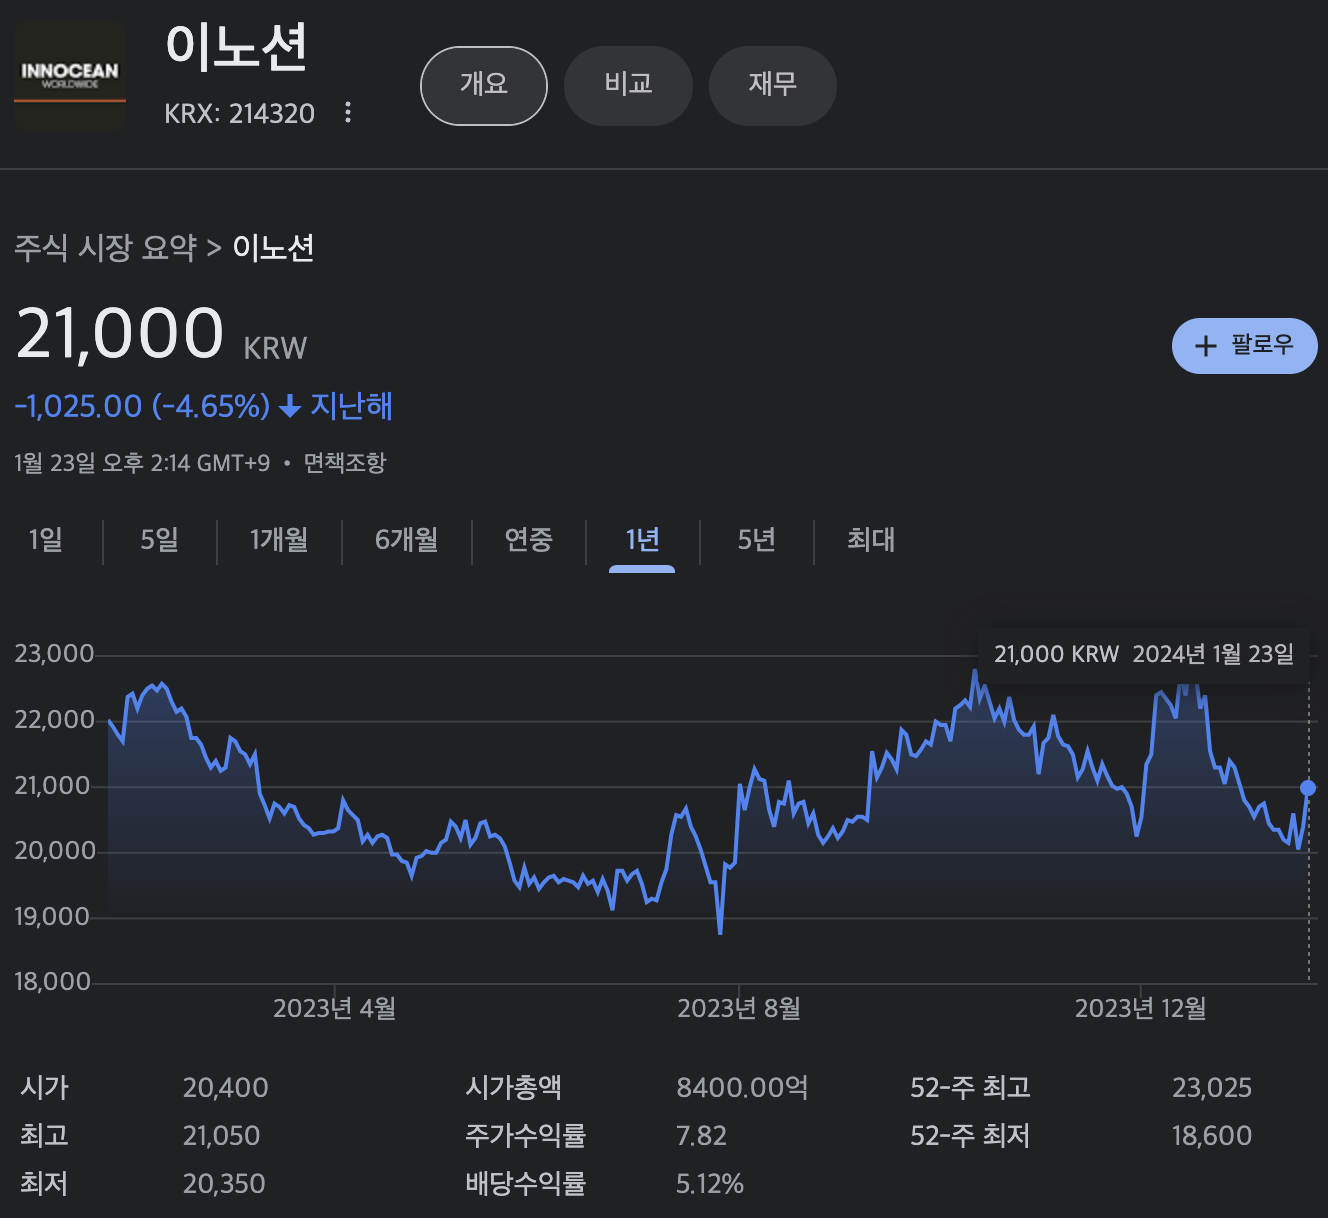Click the 시가 value 20,400

pos(226,1088)
